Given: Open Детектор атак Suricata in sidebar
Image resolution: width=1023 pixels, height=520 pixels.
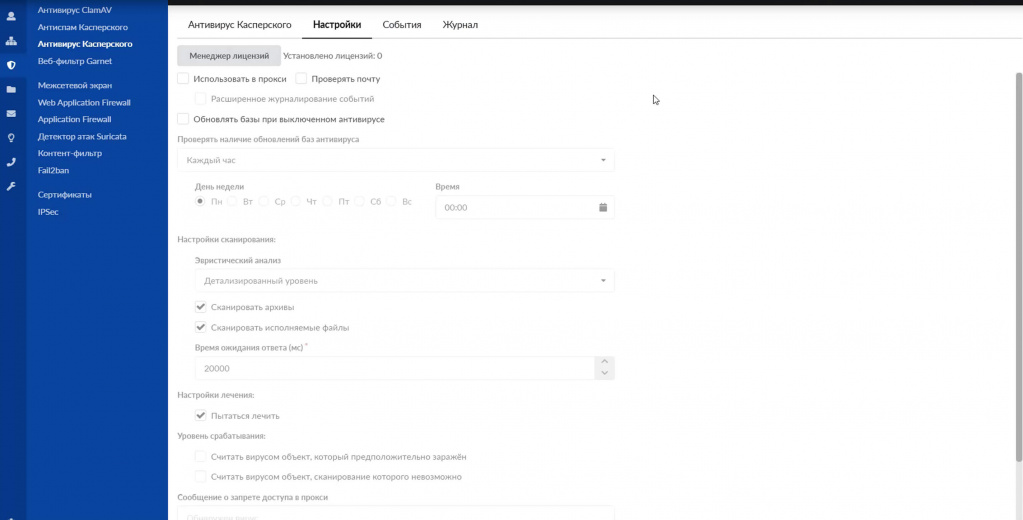Looking at the screenshot, I should 82,136.
